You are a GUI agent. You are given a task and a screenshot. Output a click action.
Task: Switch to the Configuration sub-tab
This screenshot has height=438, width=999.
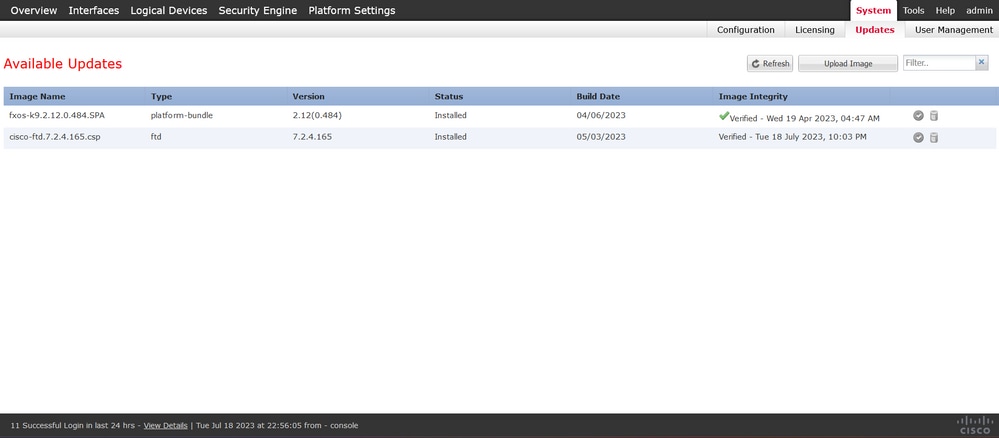(x=745, y=29)
